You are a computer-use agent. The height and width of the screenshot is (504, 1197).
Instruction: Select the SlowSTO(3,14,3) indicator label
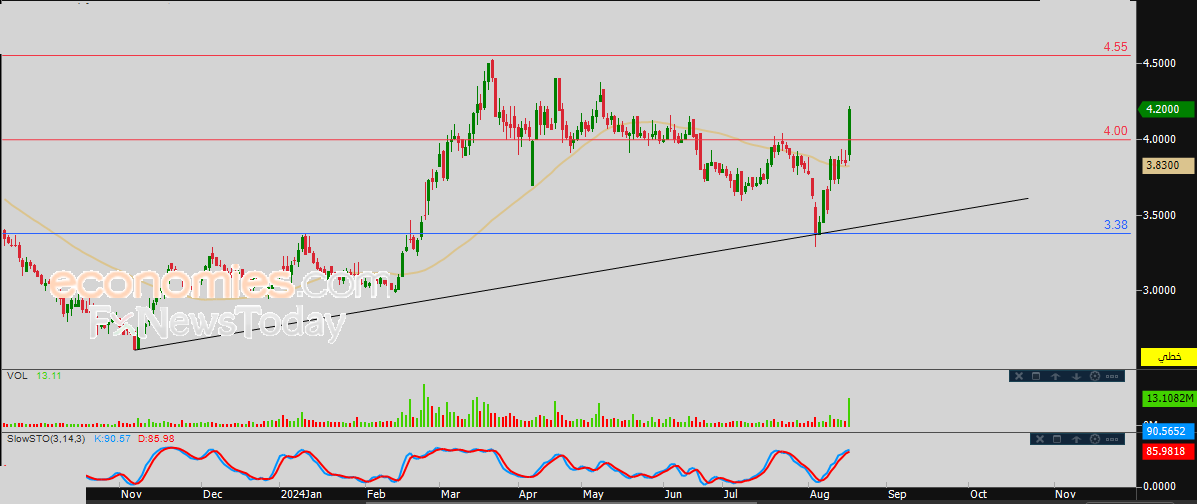[x=47, y=439]
